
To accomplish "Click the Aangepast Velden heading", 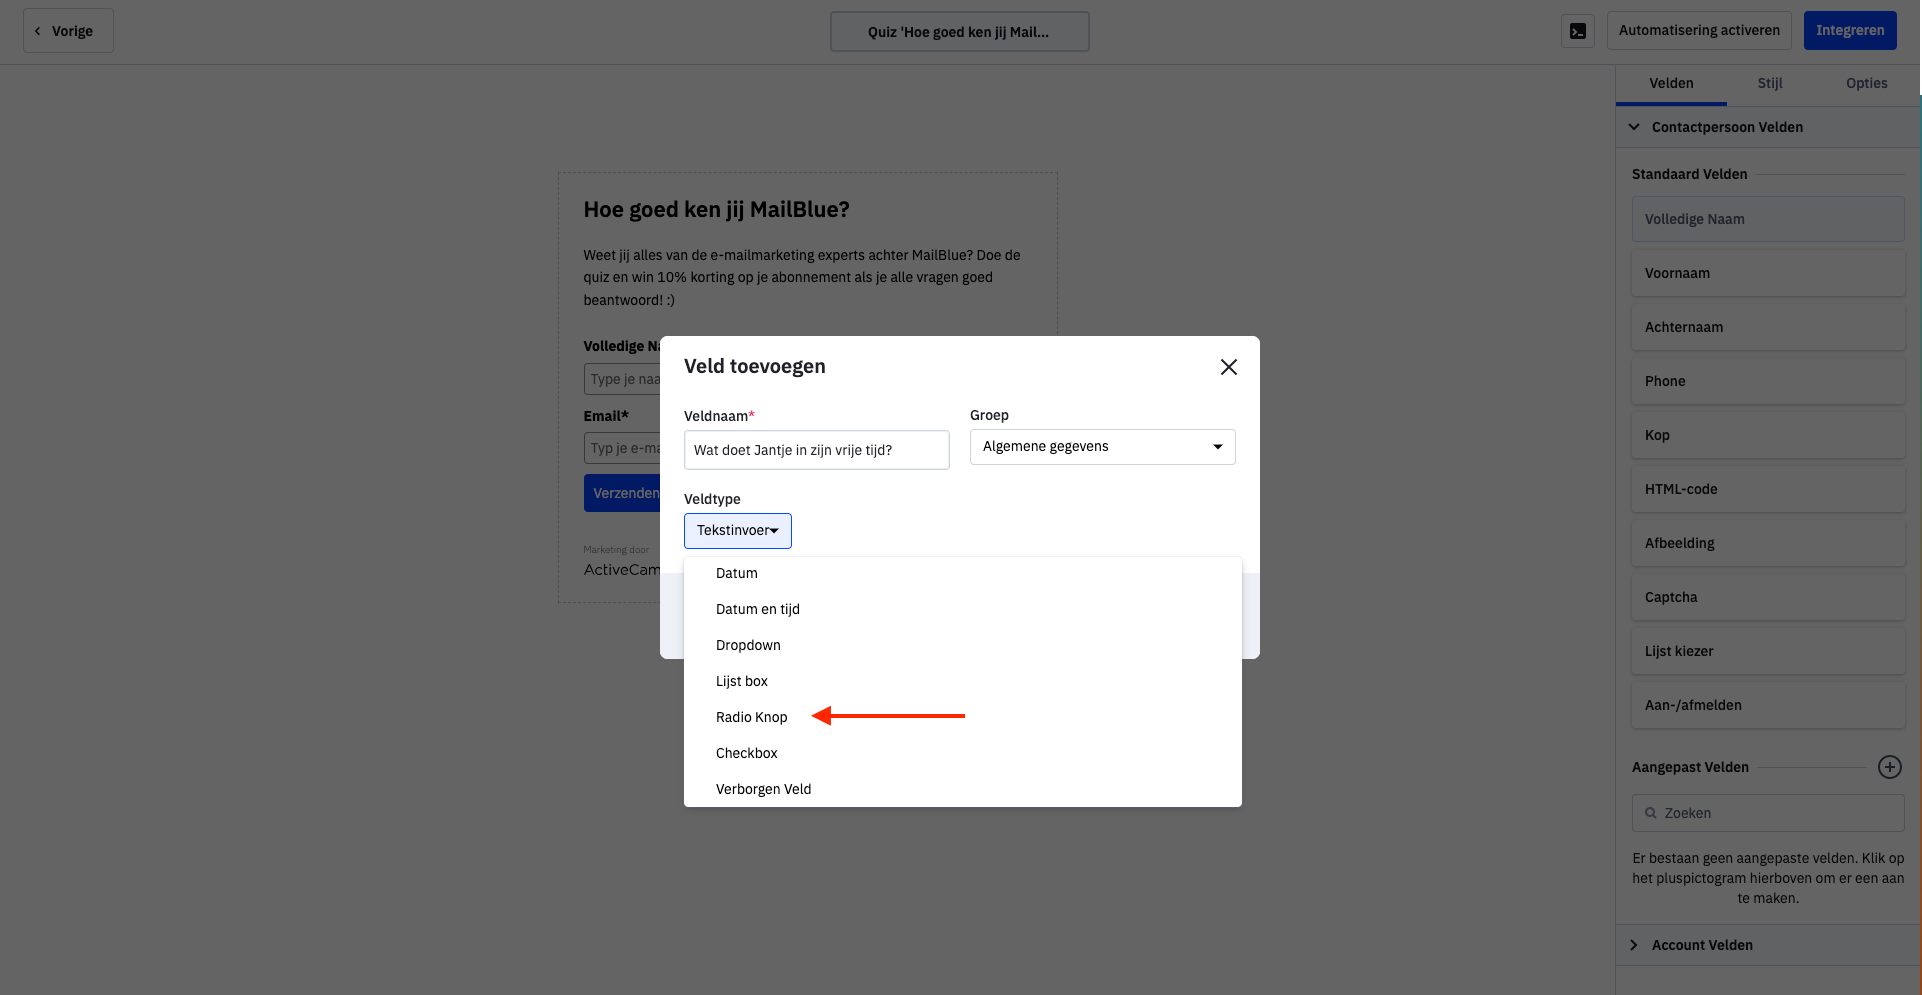I will pos(1690,767).
